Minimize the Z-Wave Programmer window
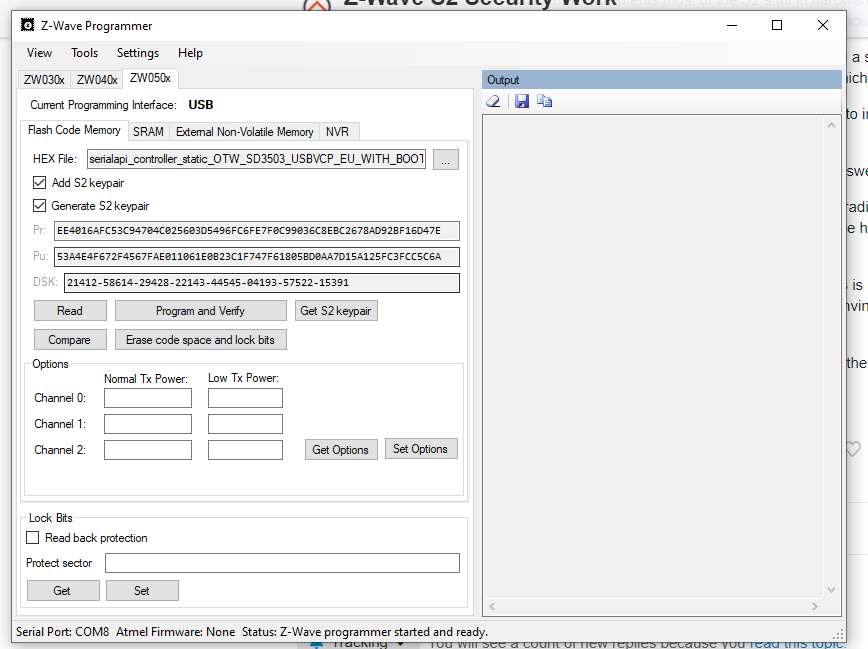 (732, 25)
